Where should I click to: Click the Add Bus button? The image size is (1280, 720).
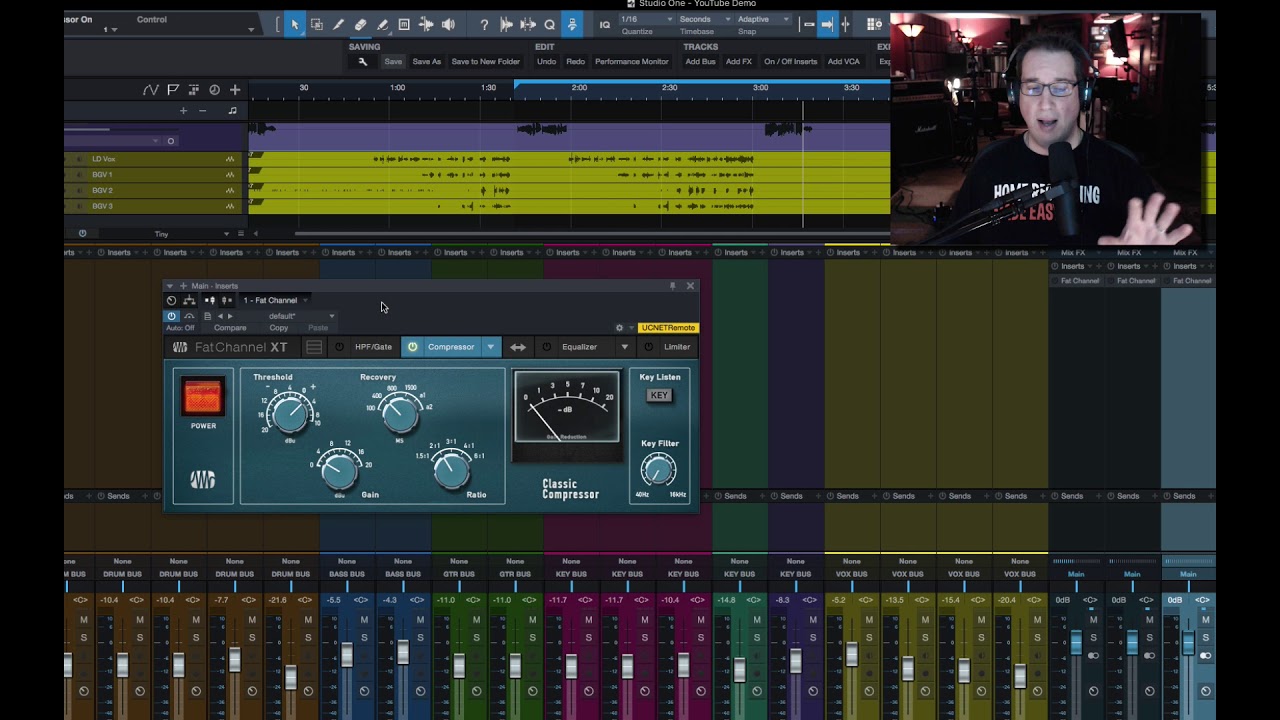tap(700, 62)
